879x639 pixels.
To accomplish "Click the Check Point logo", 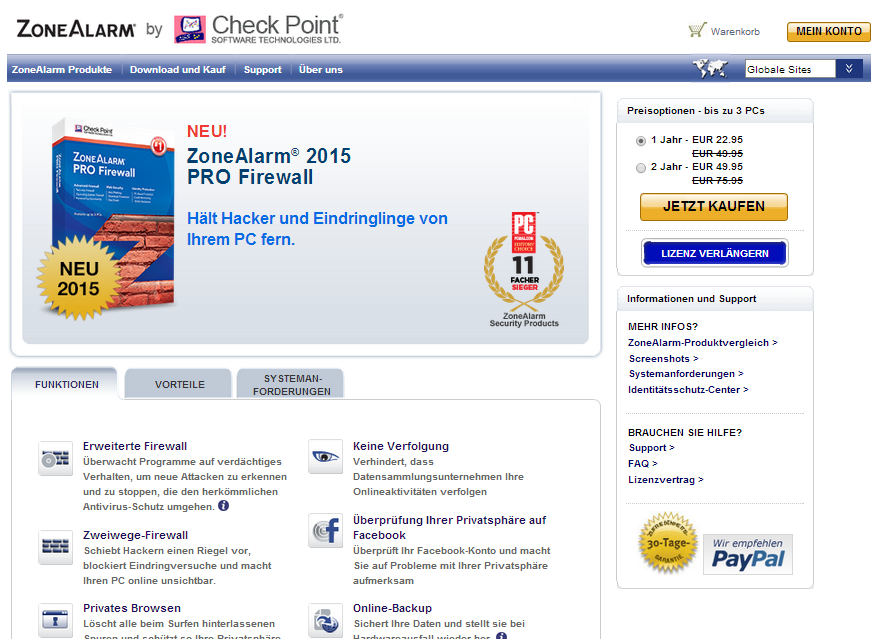I will pyautogui.click(x=258, y=29).
